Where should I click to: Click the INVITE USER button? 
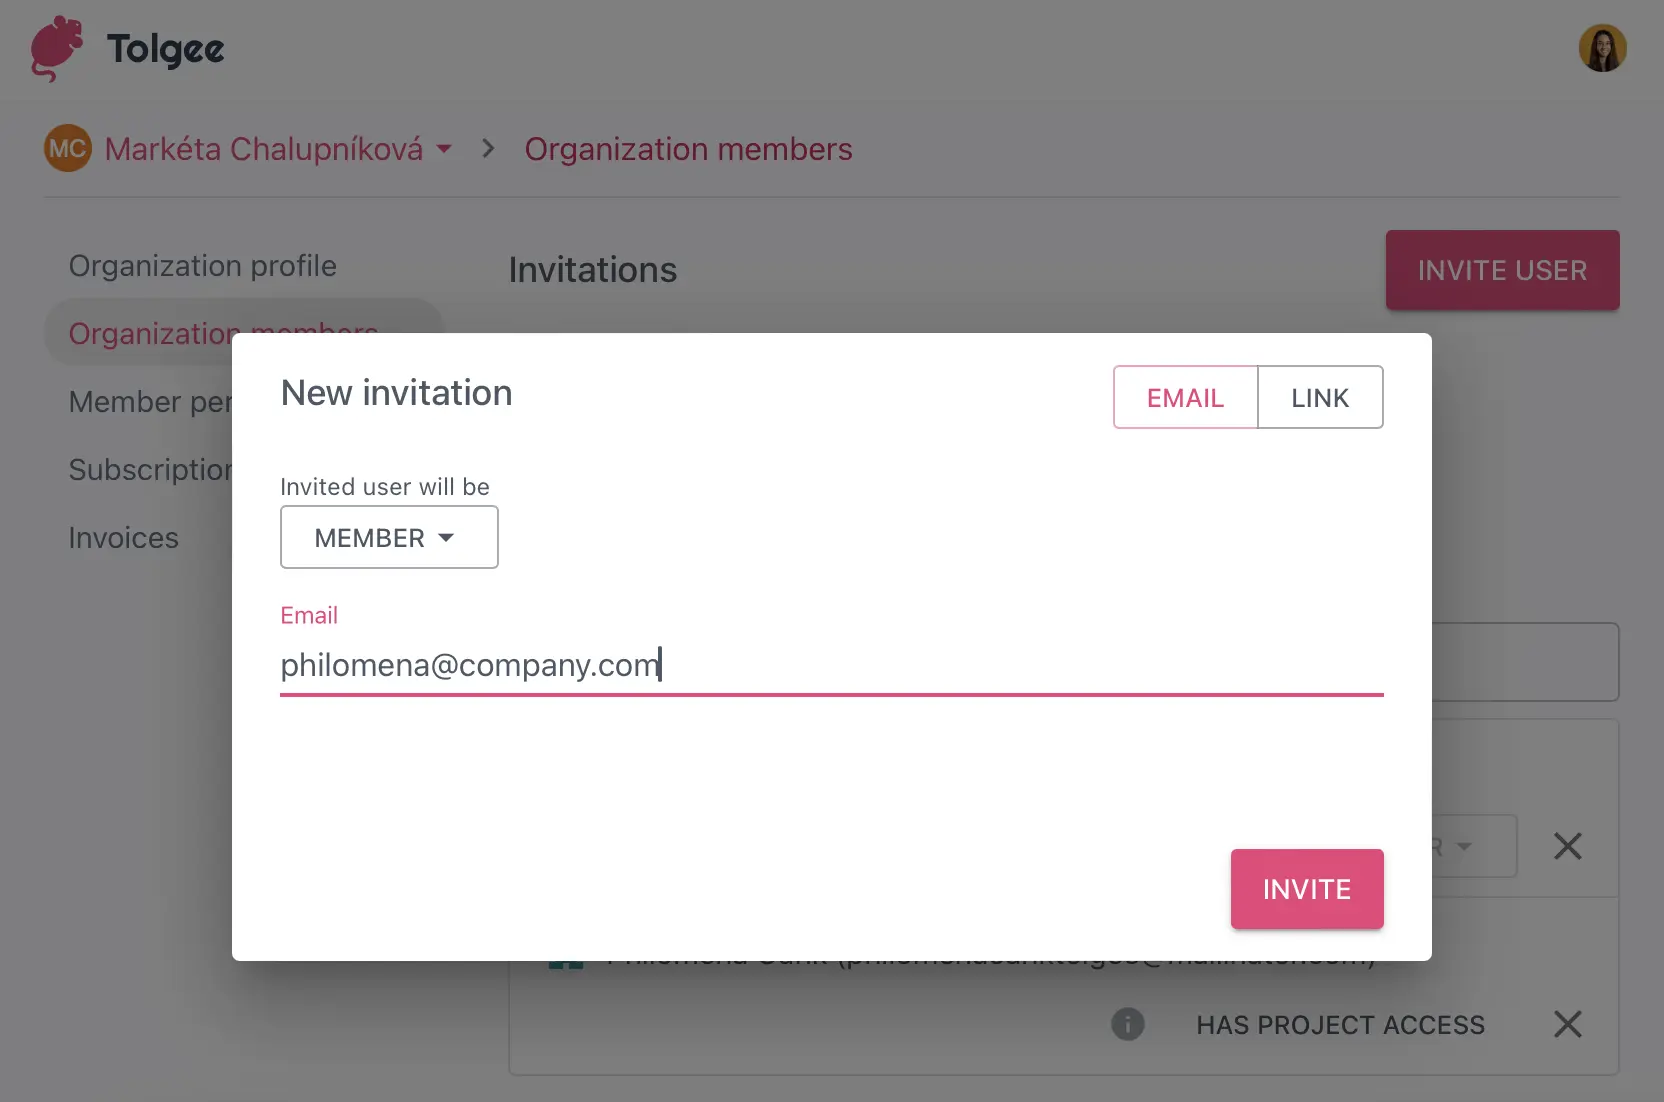(1502, 270)
